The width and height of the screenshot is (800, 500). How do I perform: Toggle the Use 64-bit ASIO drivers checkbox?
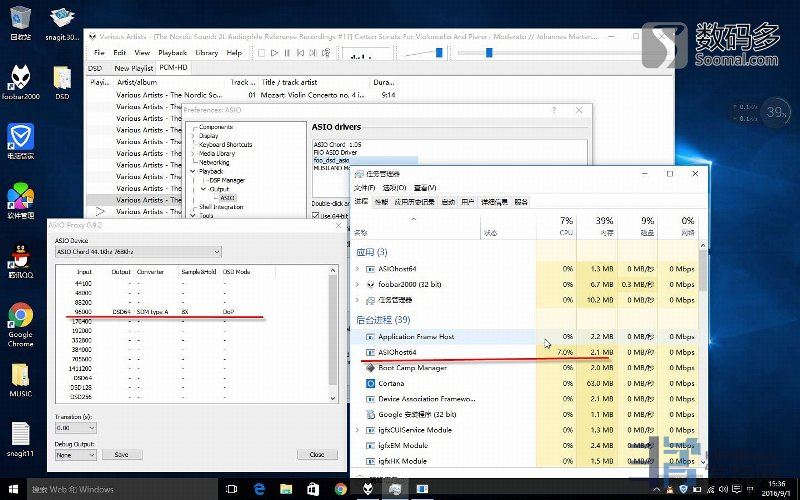(313, 216)
